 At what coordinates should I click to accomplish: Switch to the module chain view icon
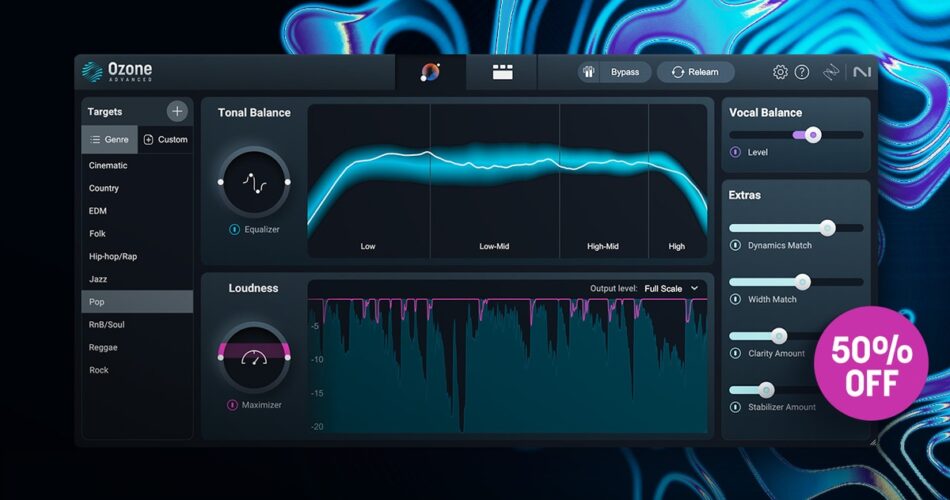502,72
